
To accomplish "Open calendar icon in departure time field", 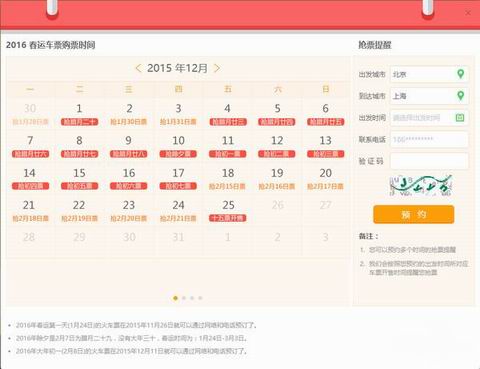I will point(460,117).
